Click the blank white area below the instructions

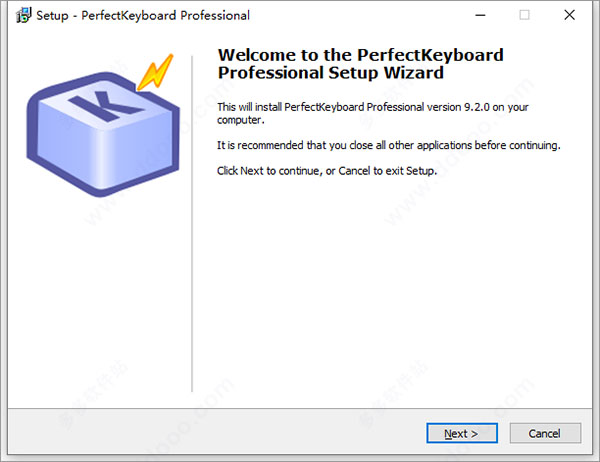(390, 287)
